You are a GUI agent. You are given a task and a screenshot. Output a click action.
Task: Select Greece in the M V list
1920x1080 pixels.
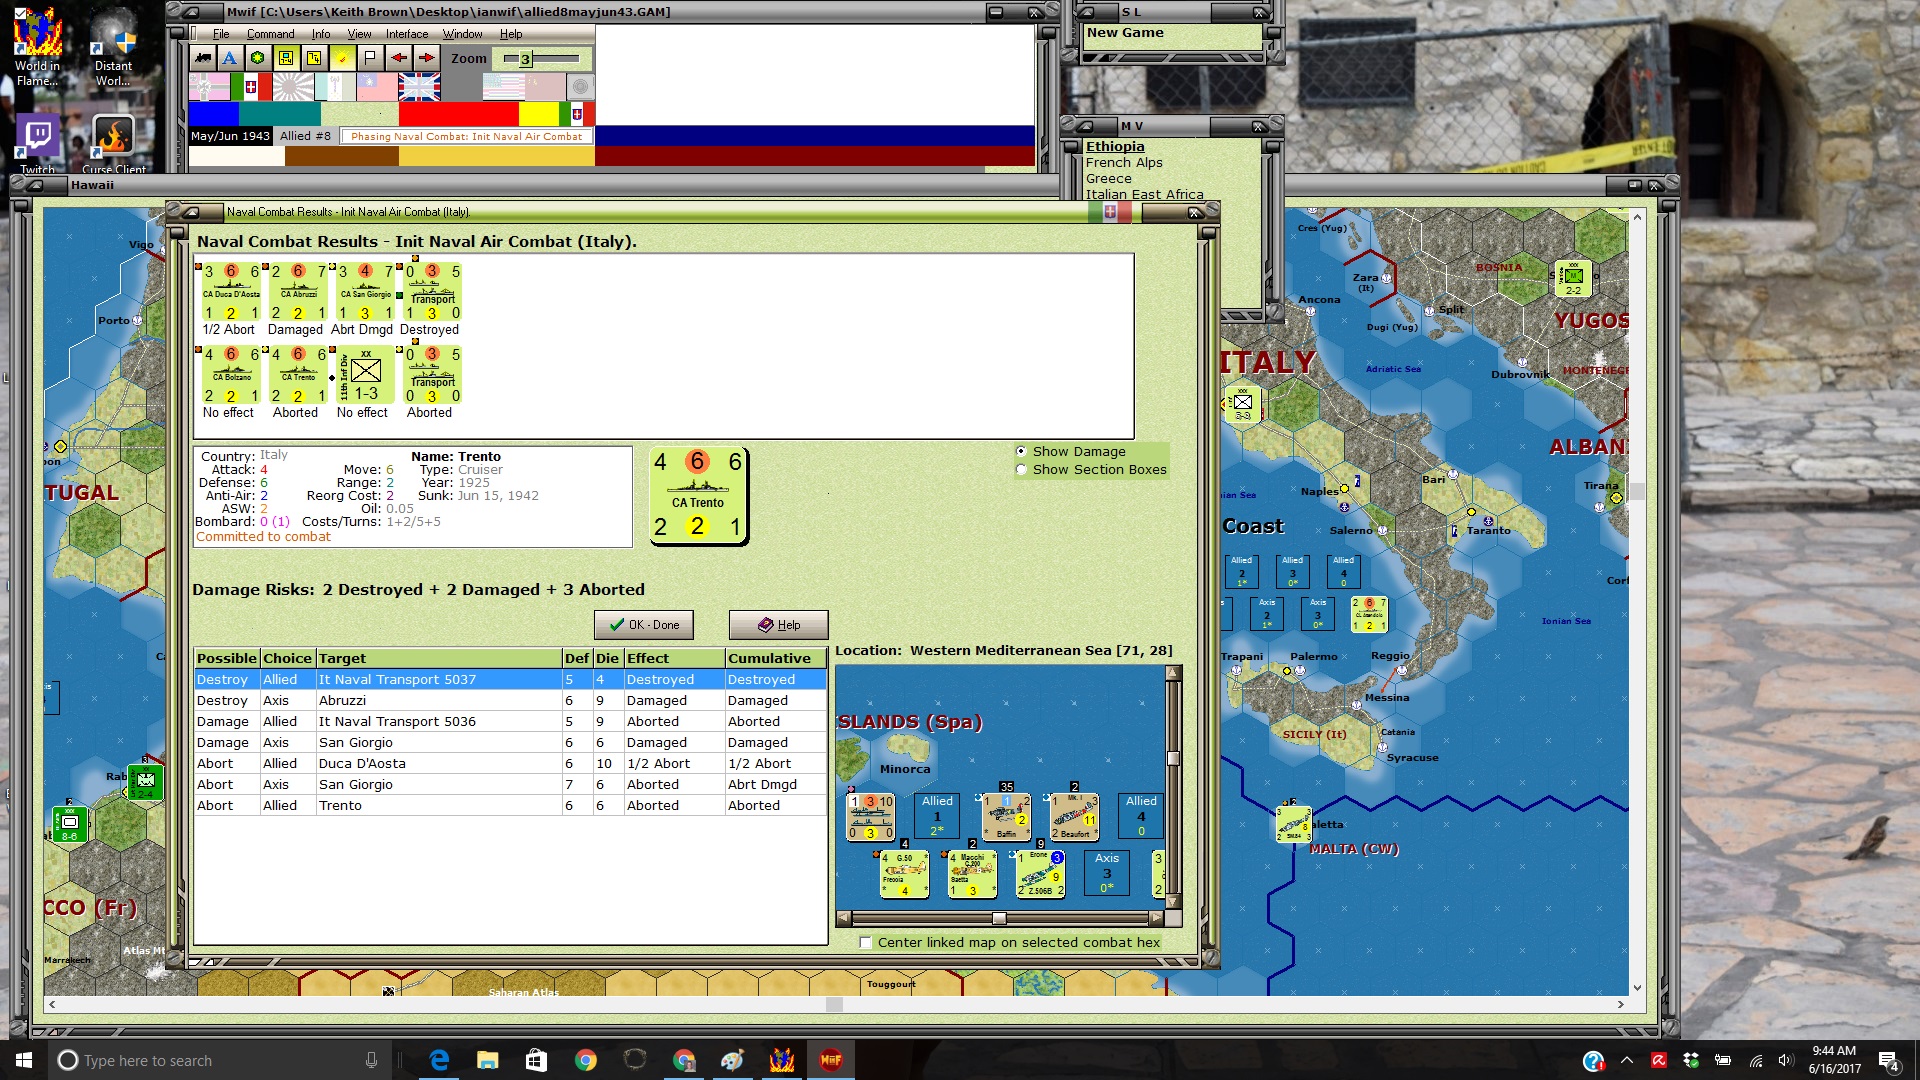coord(1109,179)
